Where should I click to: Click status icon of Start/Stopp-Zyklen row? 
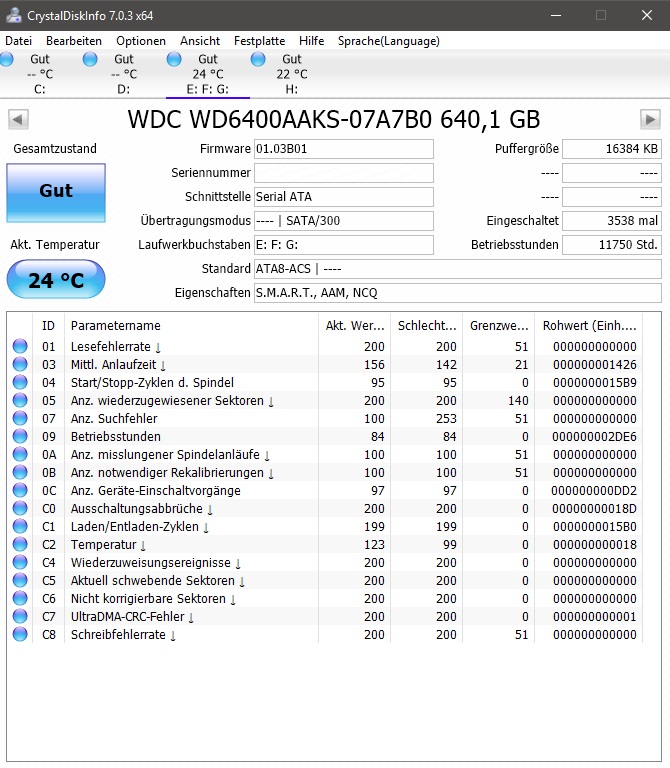click(20, 383)
